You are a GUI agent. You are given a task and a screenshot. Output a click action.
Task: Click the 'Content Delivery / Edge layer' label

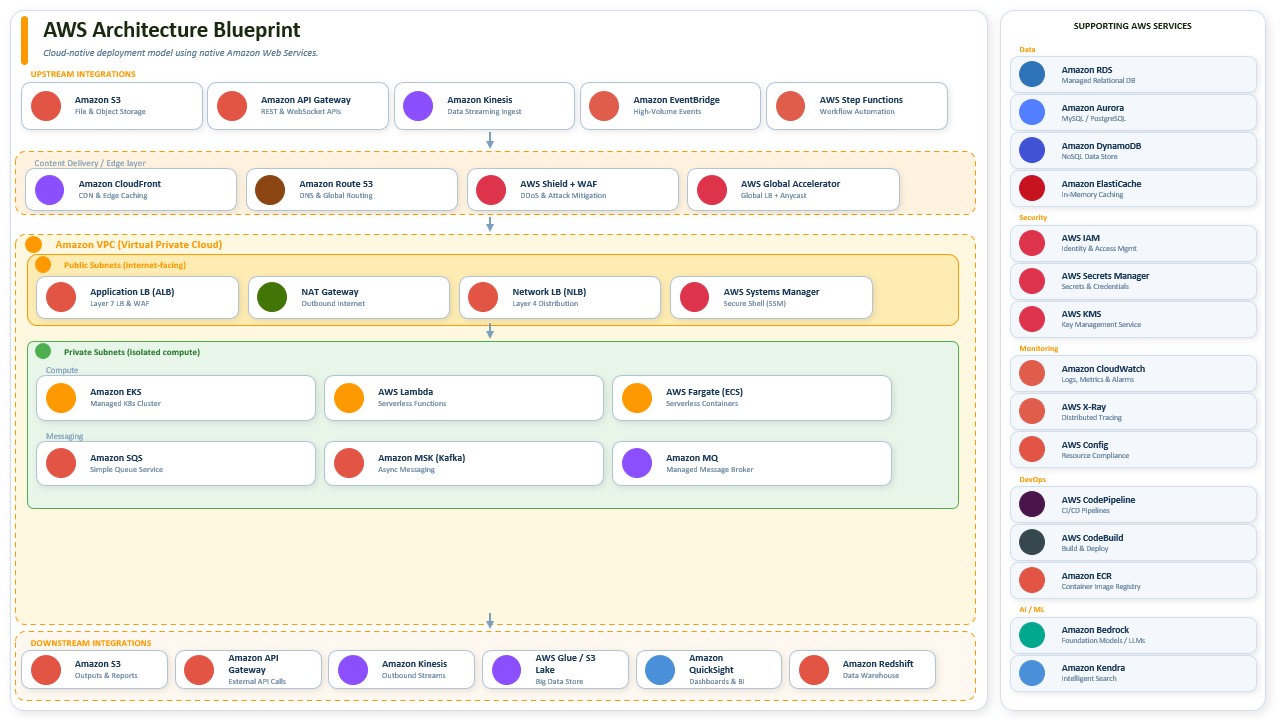[x=90, y=163]
